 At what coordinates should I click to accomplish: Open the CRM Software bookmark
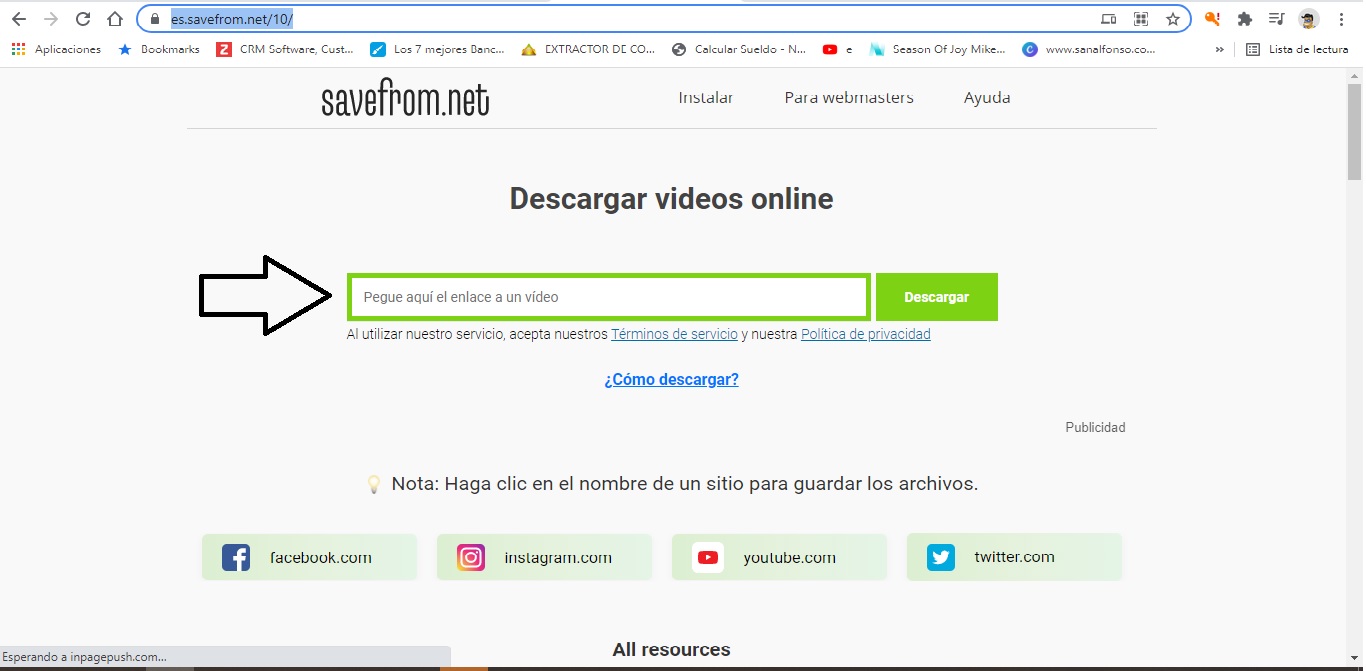285,49
